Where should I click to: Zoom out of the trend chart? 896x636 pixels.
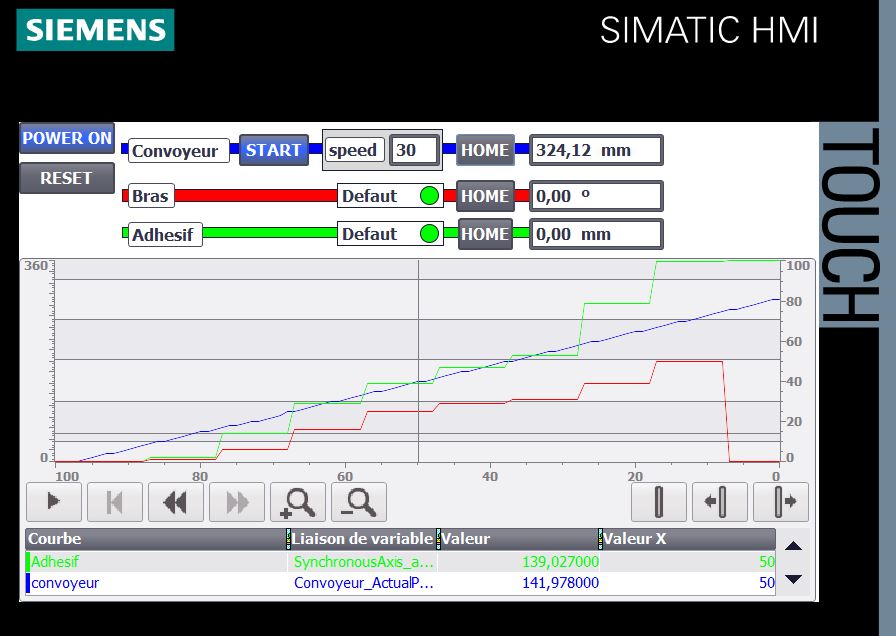tap(359, 502)
